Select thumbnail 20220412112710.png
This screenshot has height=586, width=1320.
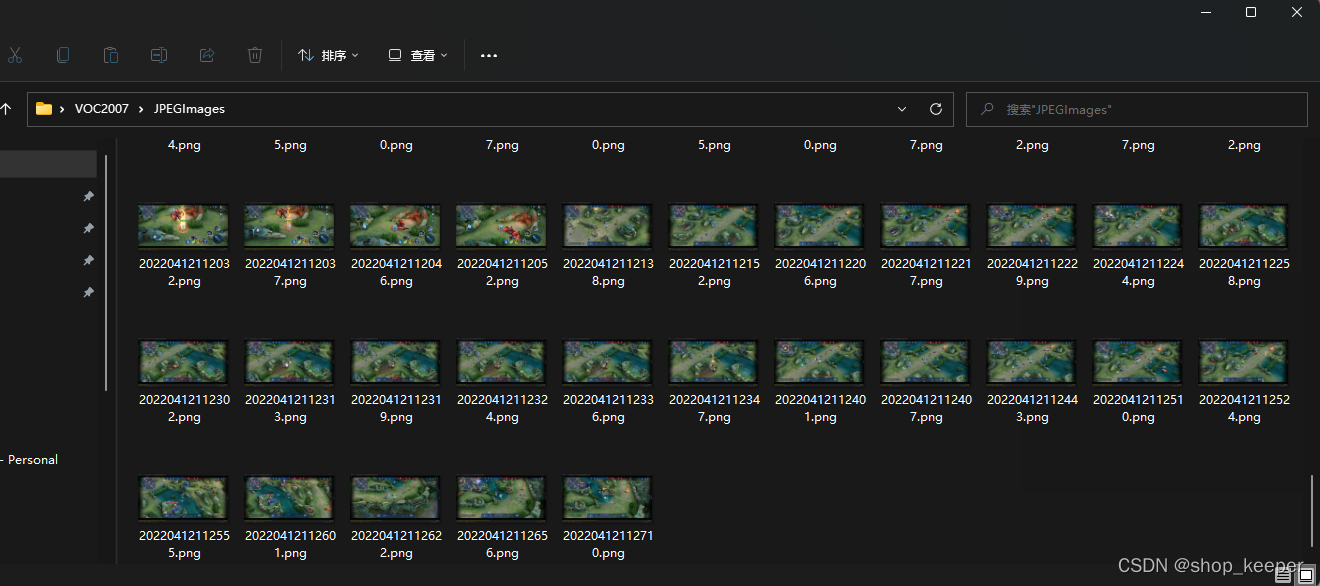[608, 498]
